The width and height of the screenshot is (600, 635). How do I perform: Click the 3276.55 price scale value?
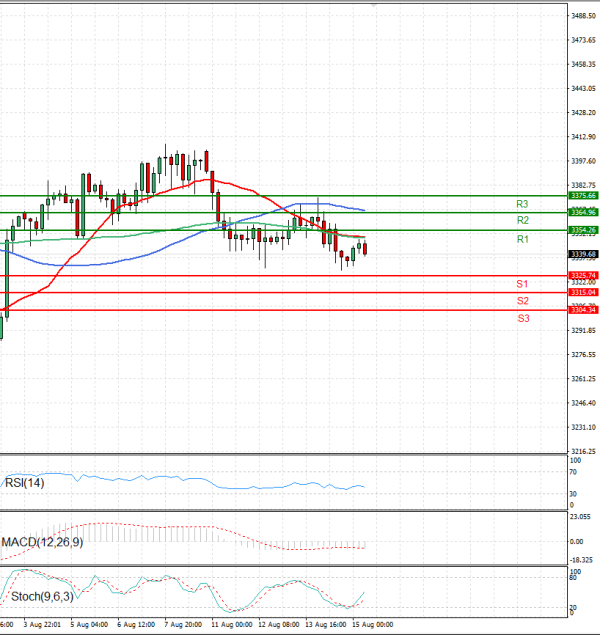[583, 355]
